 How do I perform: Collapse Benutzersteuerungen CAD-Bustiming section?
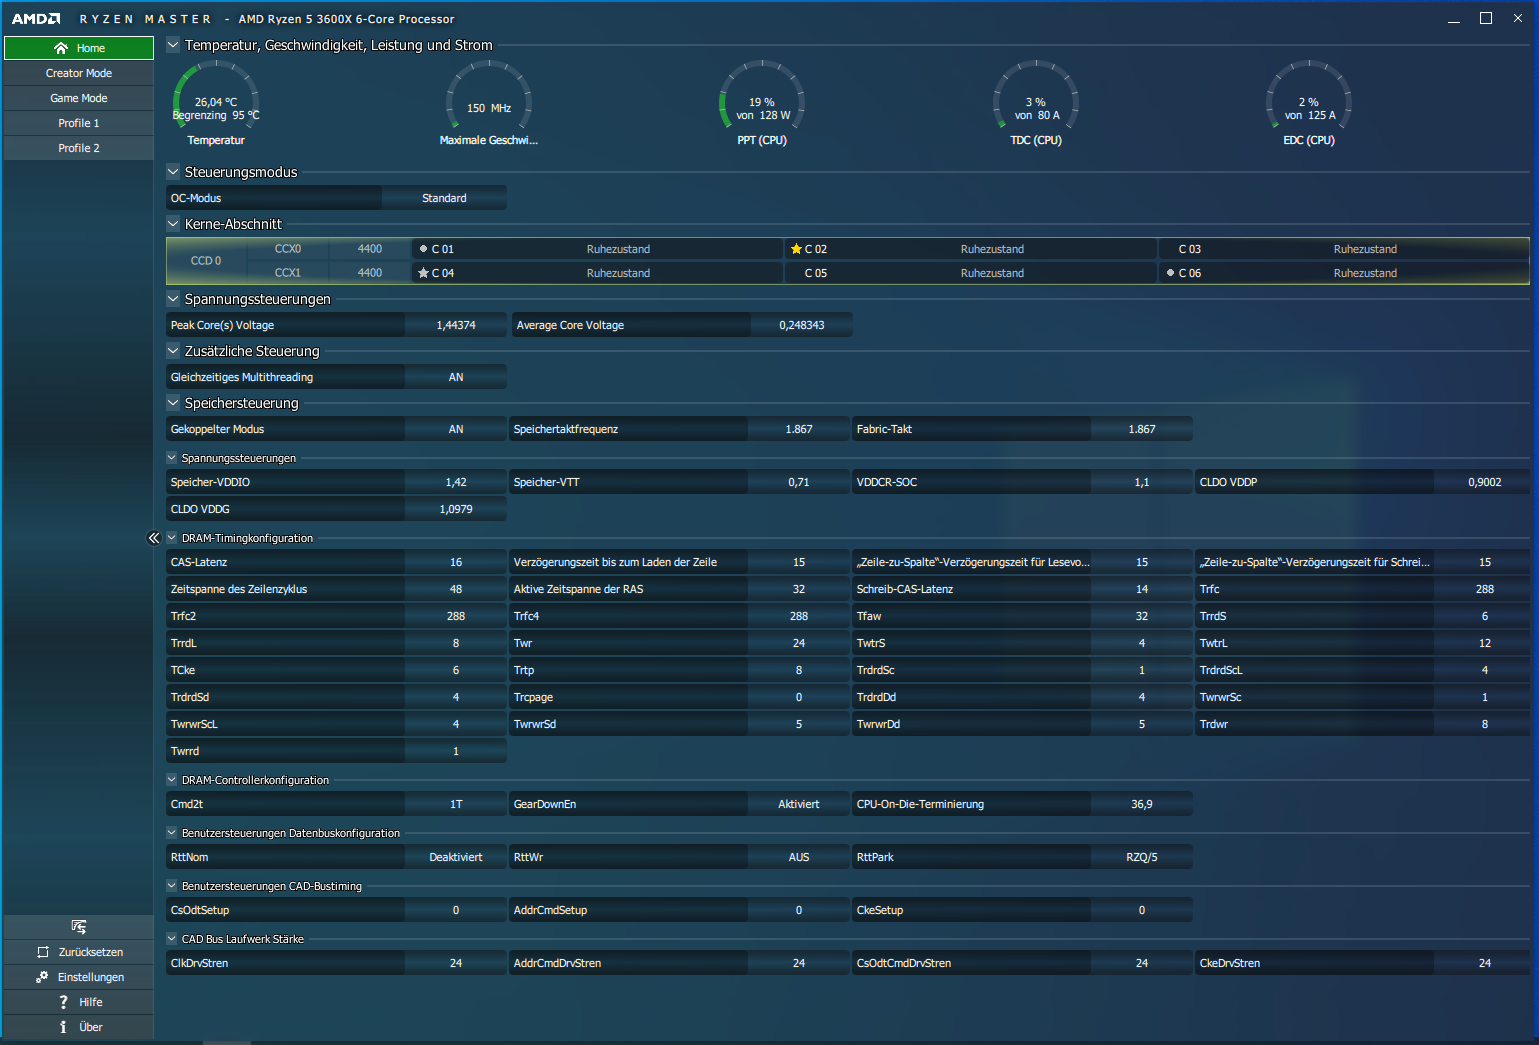click(x=172, y=886)
